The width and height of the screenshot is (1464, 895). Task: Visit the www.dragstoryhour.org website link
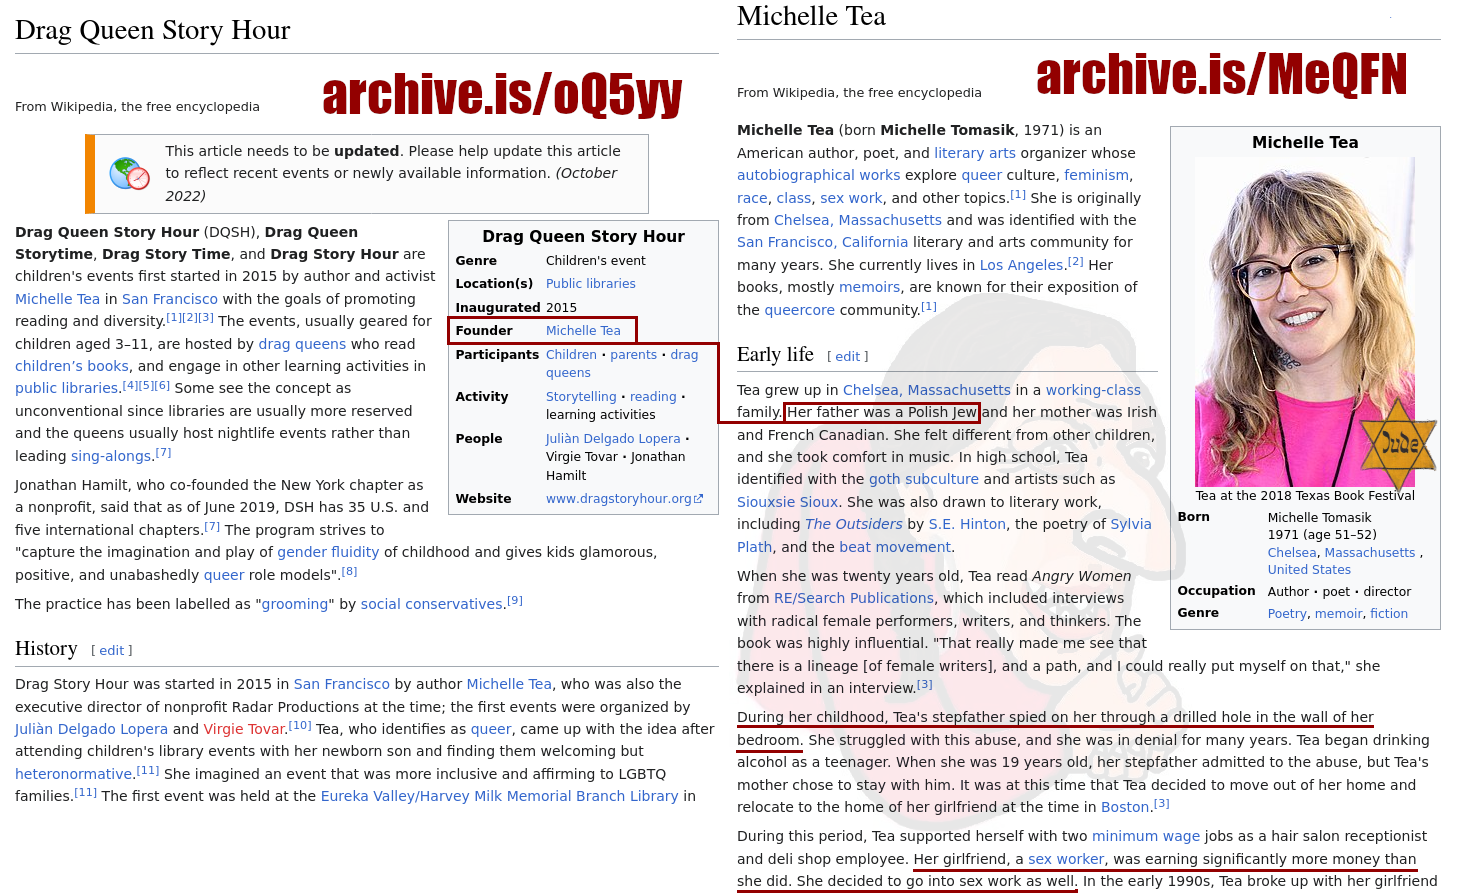tap(619, 499)
